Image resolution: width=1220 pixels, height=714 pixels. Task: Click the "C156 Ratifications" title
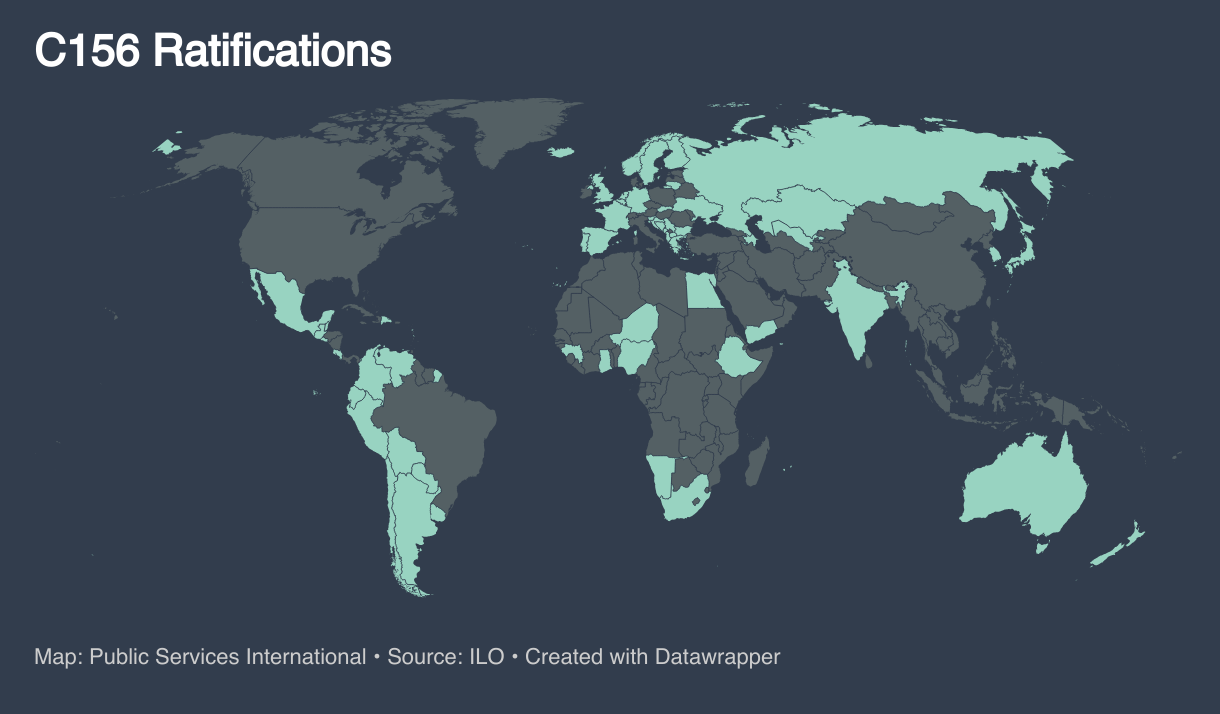(213, 51)
